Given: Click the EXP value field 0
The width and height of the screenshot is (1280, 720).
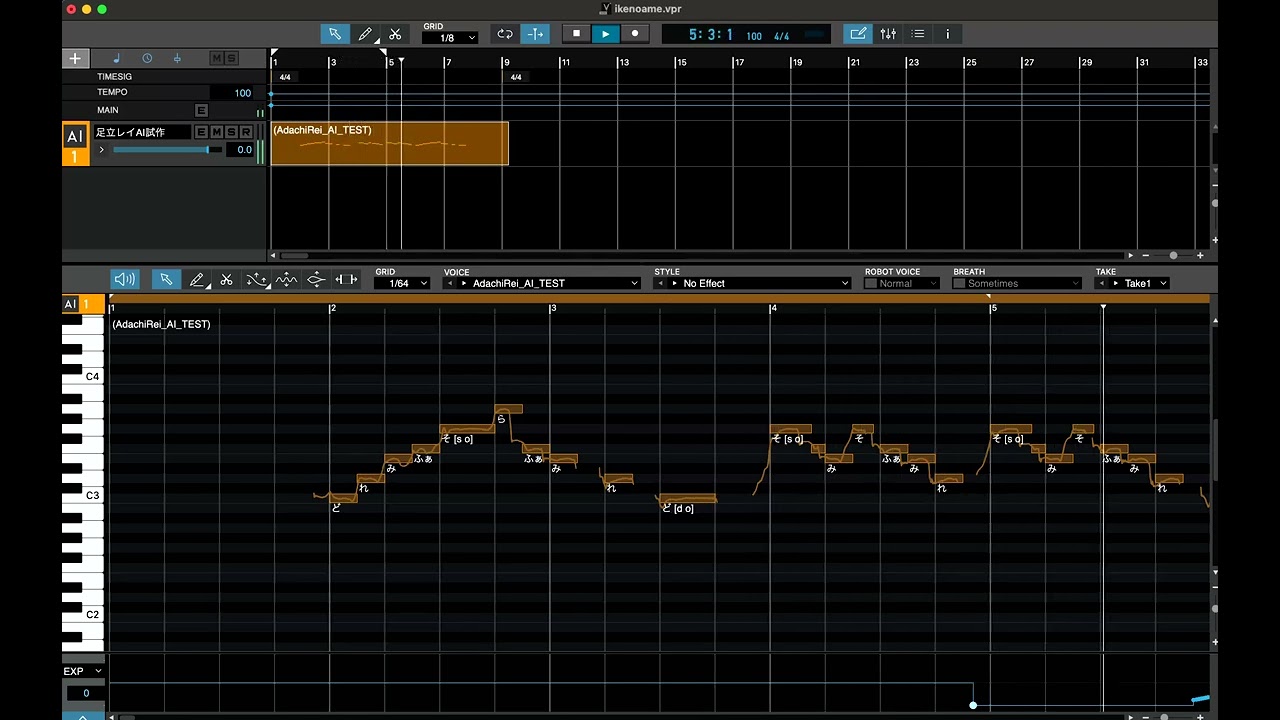Looking at the screenshot, I should [86, 693].
